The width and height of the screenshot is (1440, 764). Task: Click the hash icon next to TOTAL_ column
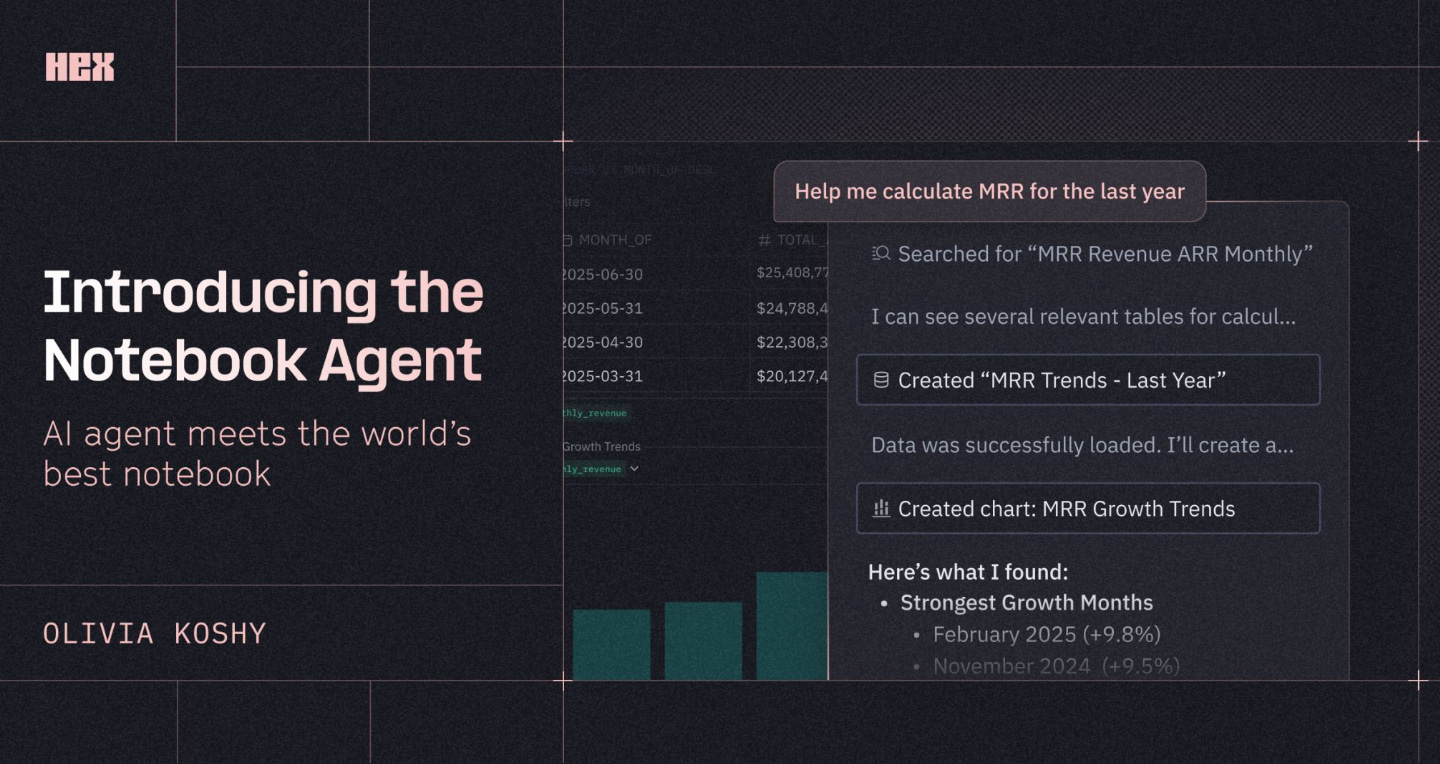click(764, 240)
